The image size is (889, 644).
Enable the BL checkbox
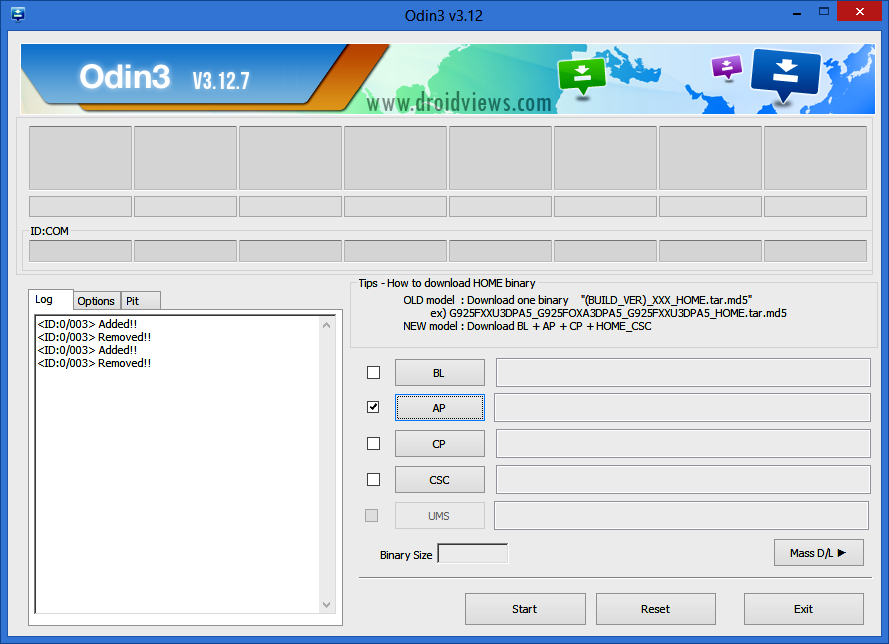373,372
